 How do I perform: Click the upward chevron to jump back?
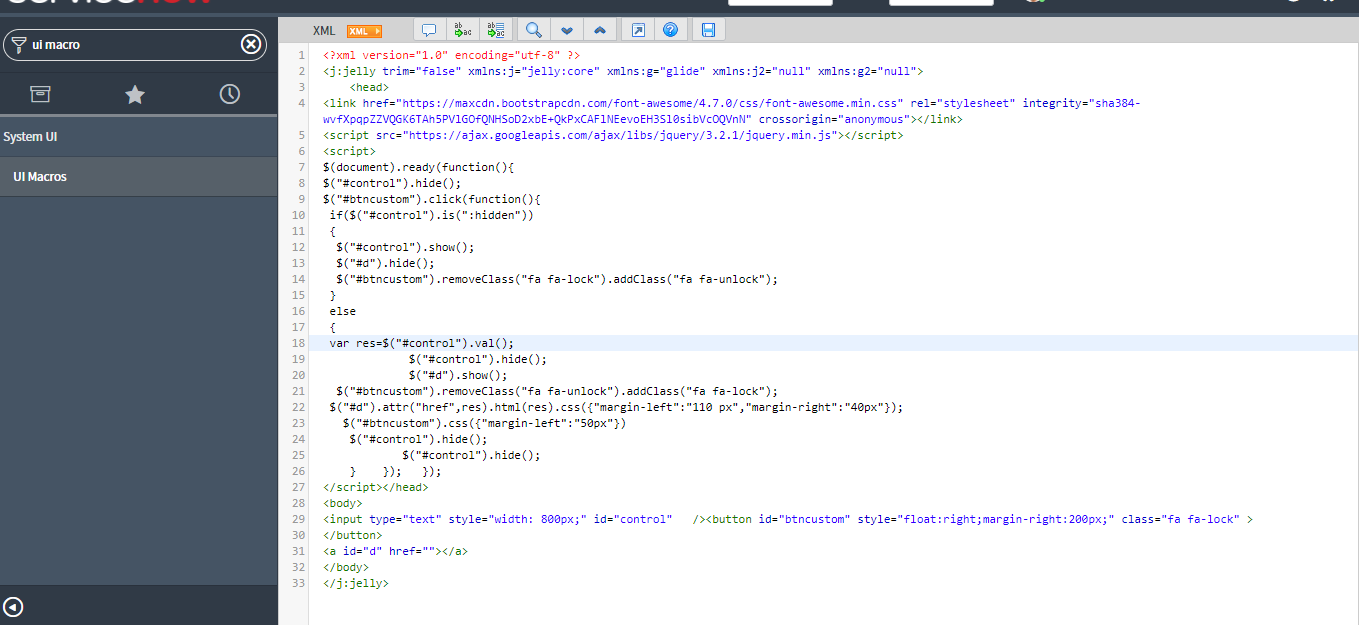point(599,29)
